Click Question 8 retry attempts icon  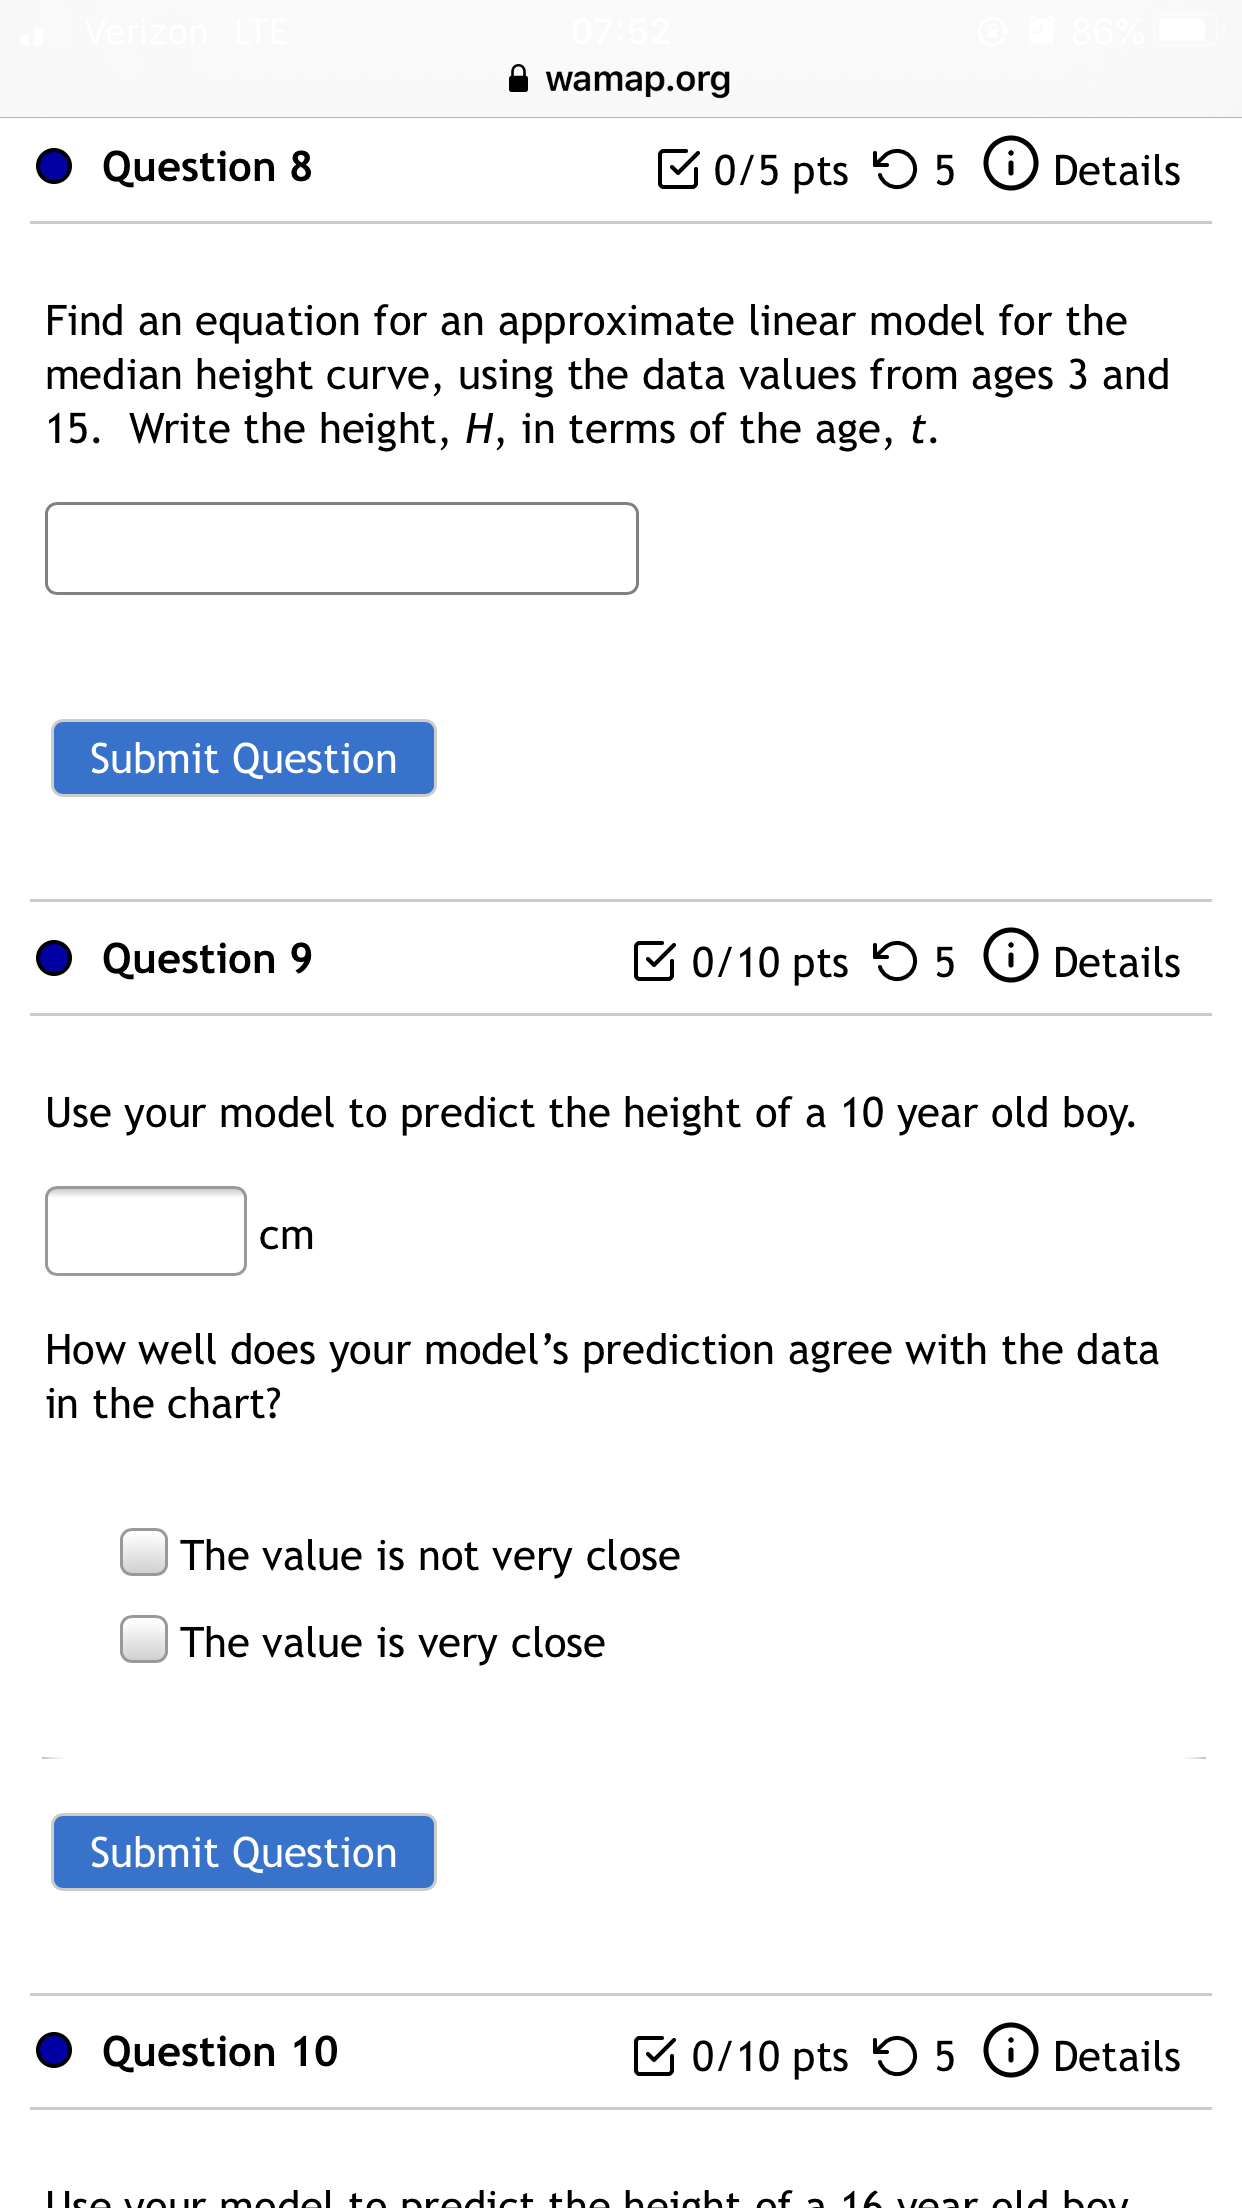pos(895,168)
